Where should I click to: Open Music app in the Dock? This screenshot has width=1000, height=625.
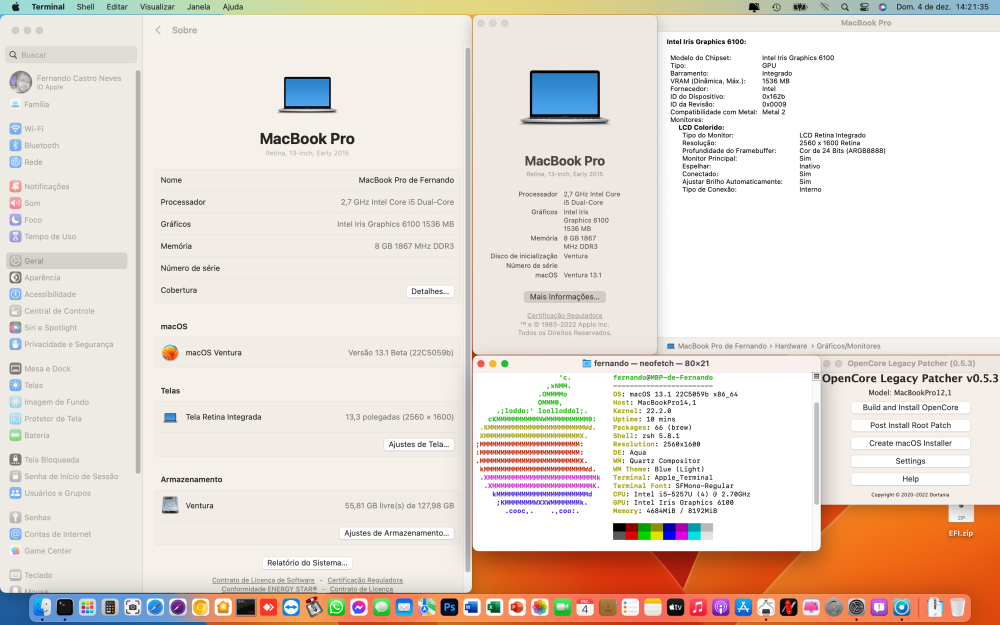click(x=698, y=607)
